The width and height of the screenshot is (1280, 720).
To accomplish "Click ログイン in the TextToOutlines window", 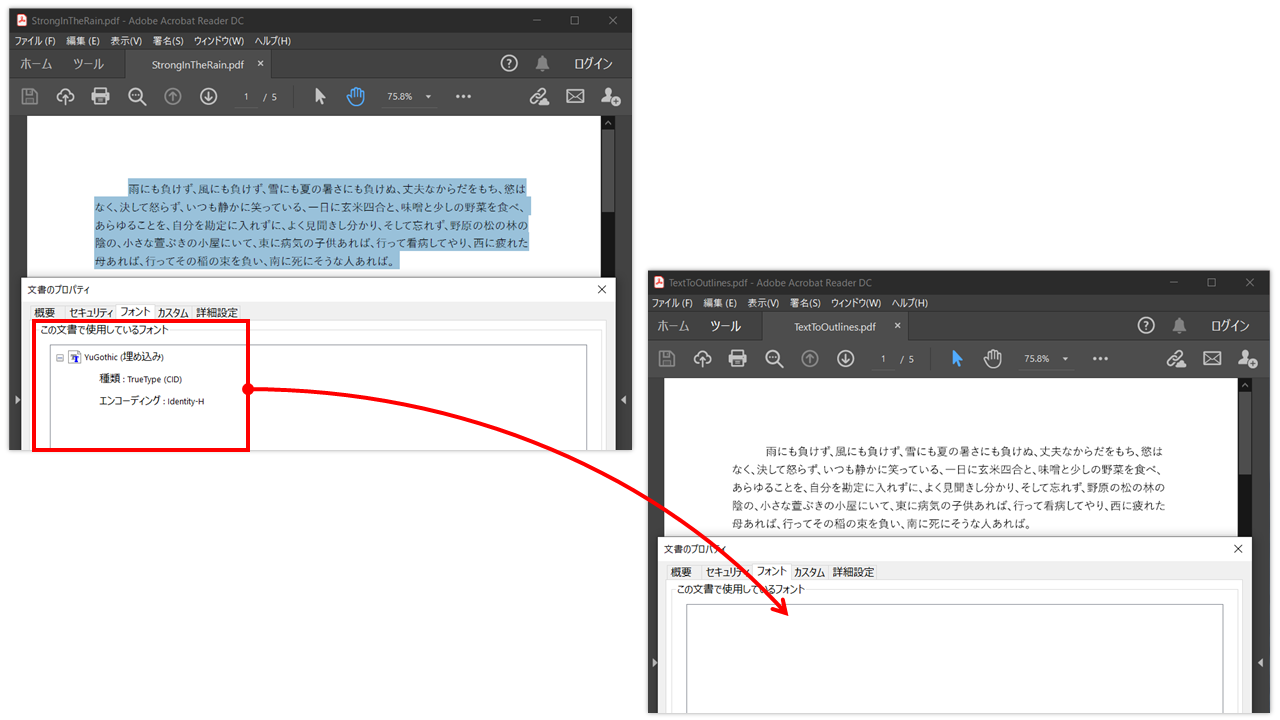I will click(x=1230, y=325).
